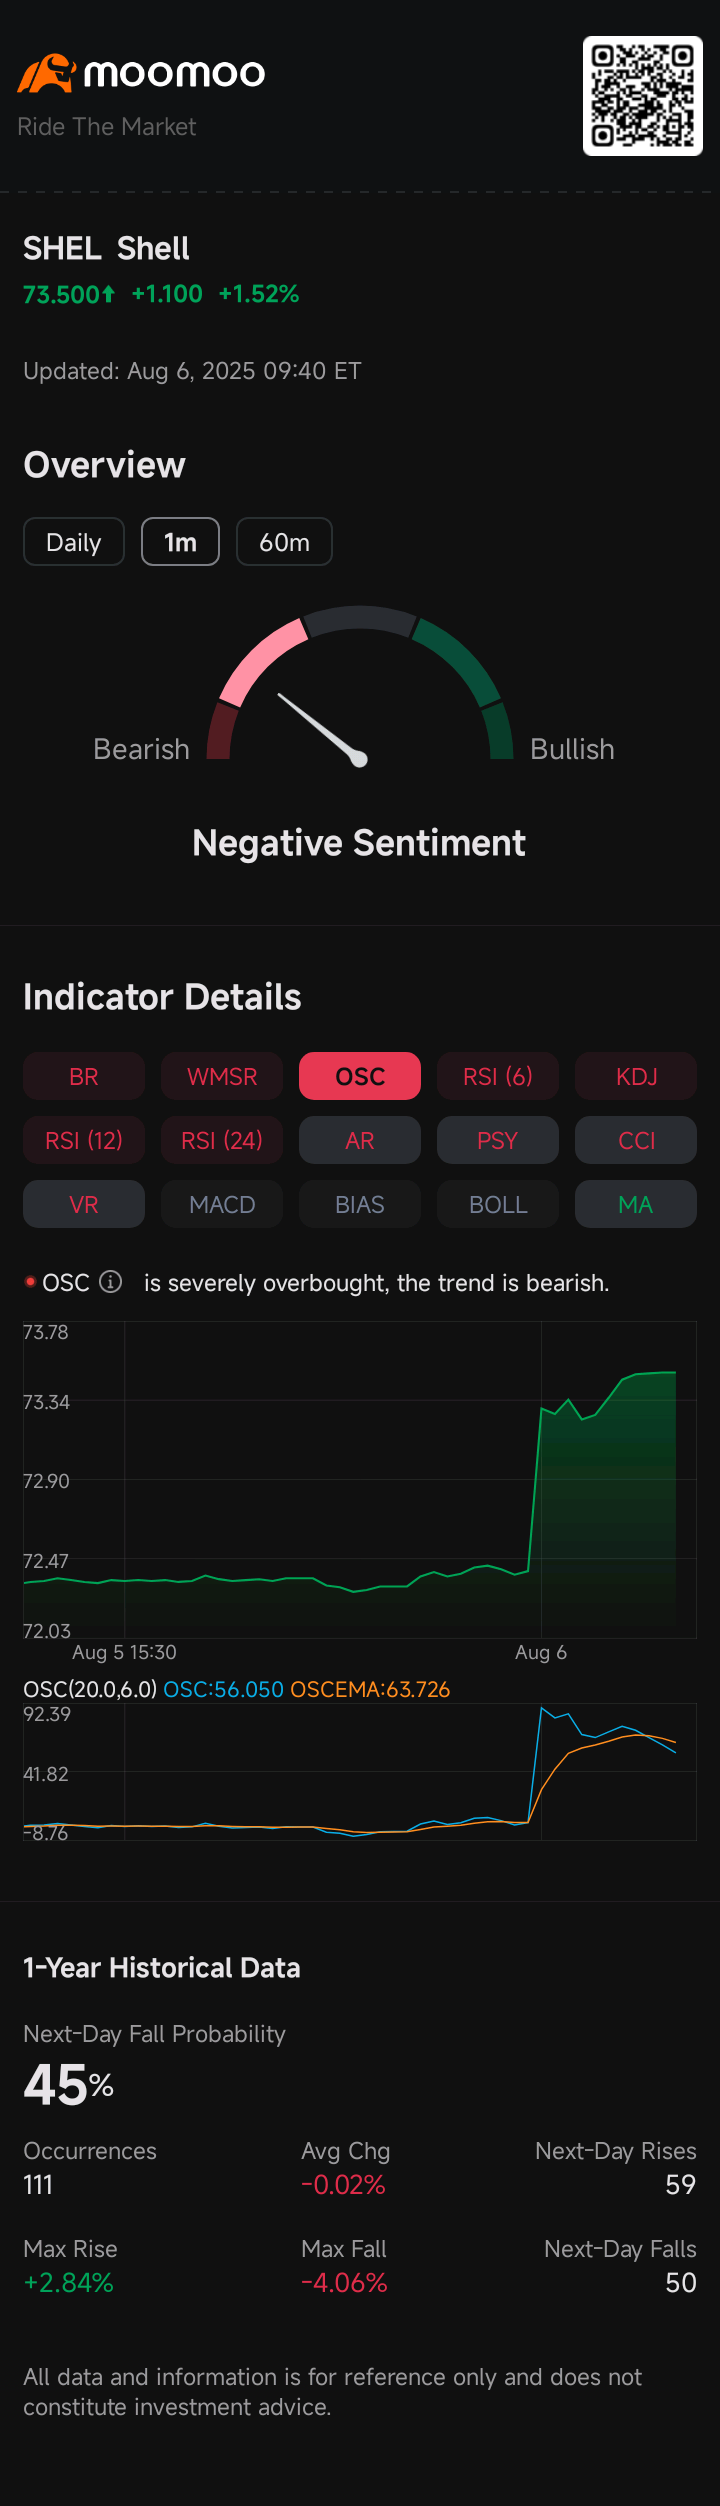Click the sentiment gauge needle
Viewport: 720px width, 2506px height.
pos(322,728)
